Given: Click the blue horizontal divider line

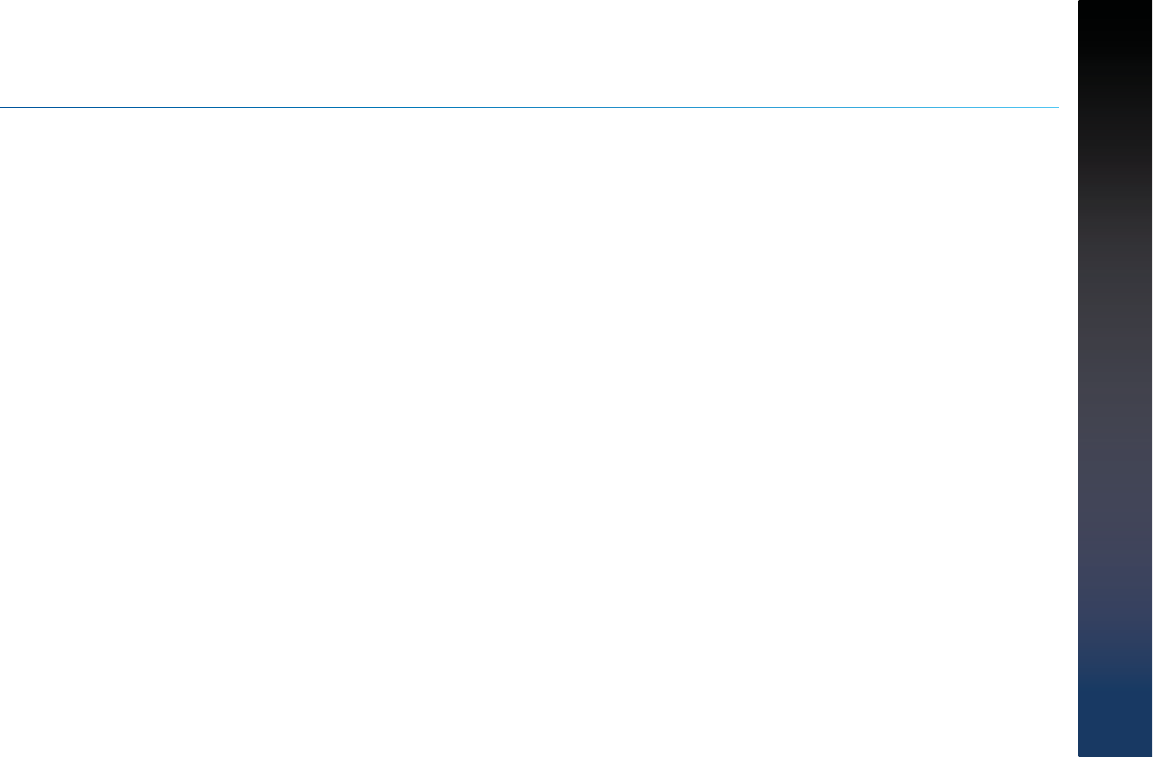Looking at the screenshot, I should click(x=529, y=107).
